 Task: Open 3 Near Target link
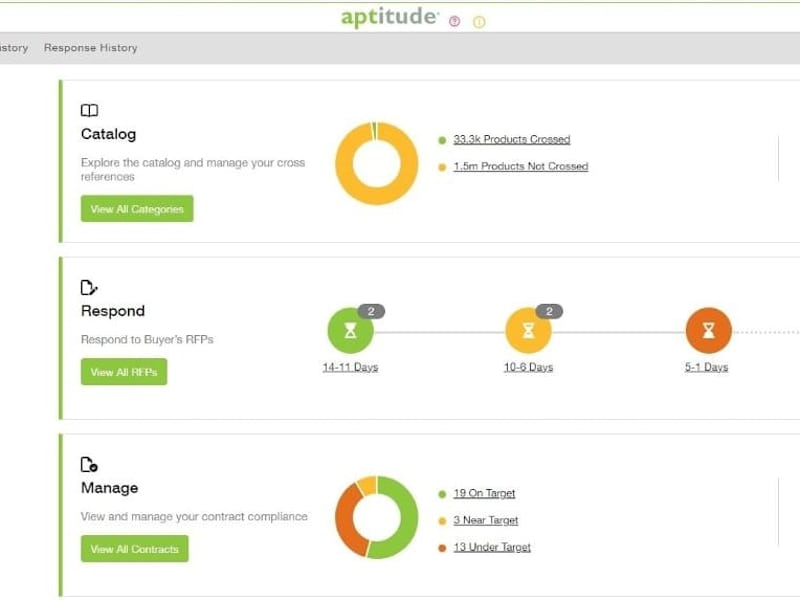click(486, 520)
